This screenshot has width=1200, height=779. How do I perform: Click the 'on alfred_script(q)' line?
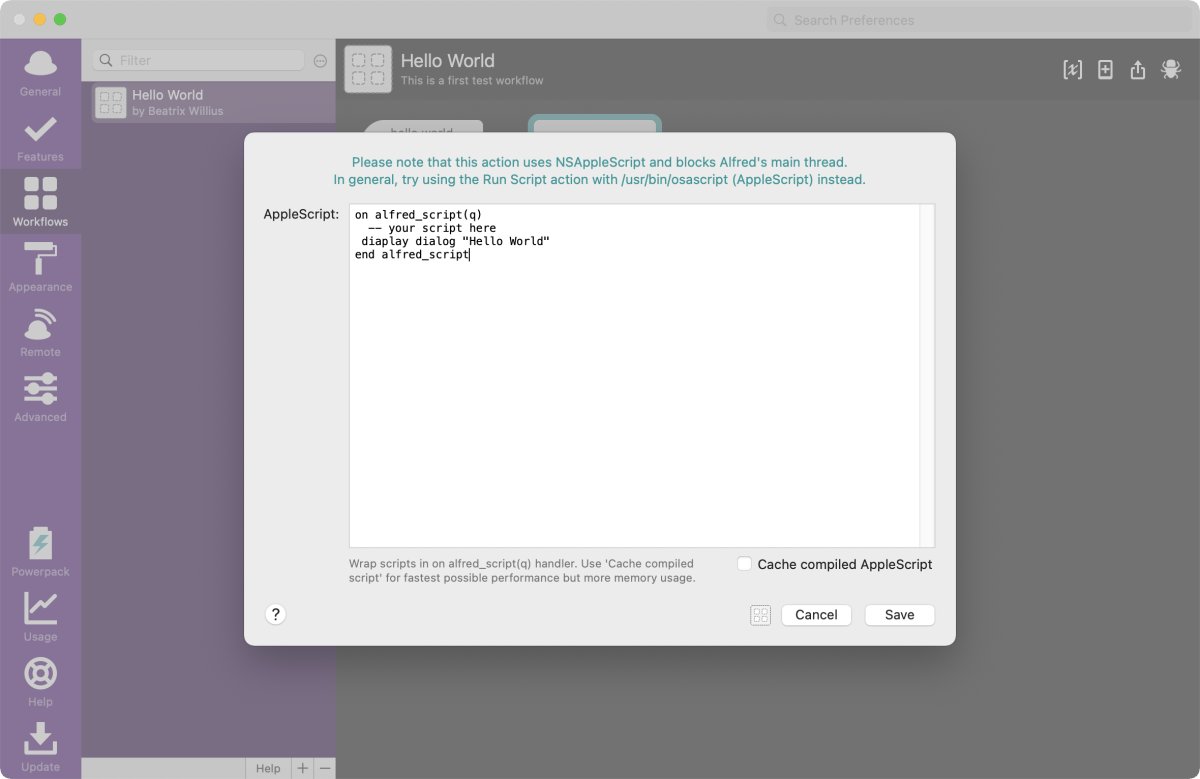click(x=418, y=215)
